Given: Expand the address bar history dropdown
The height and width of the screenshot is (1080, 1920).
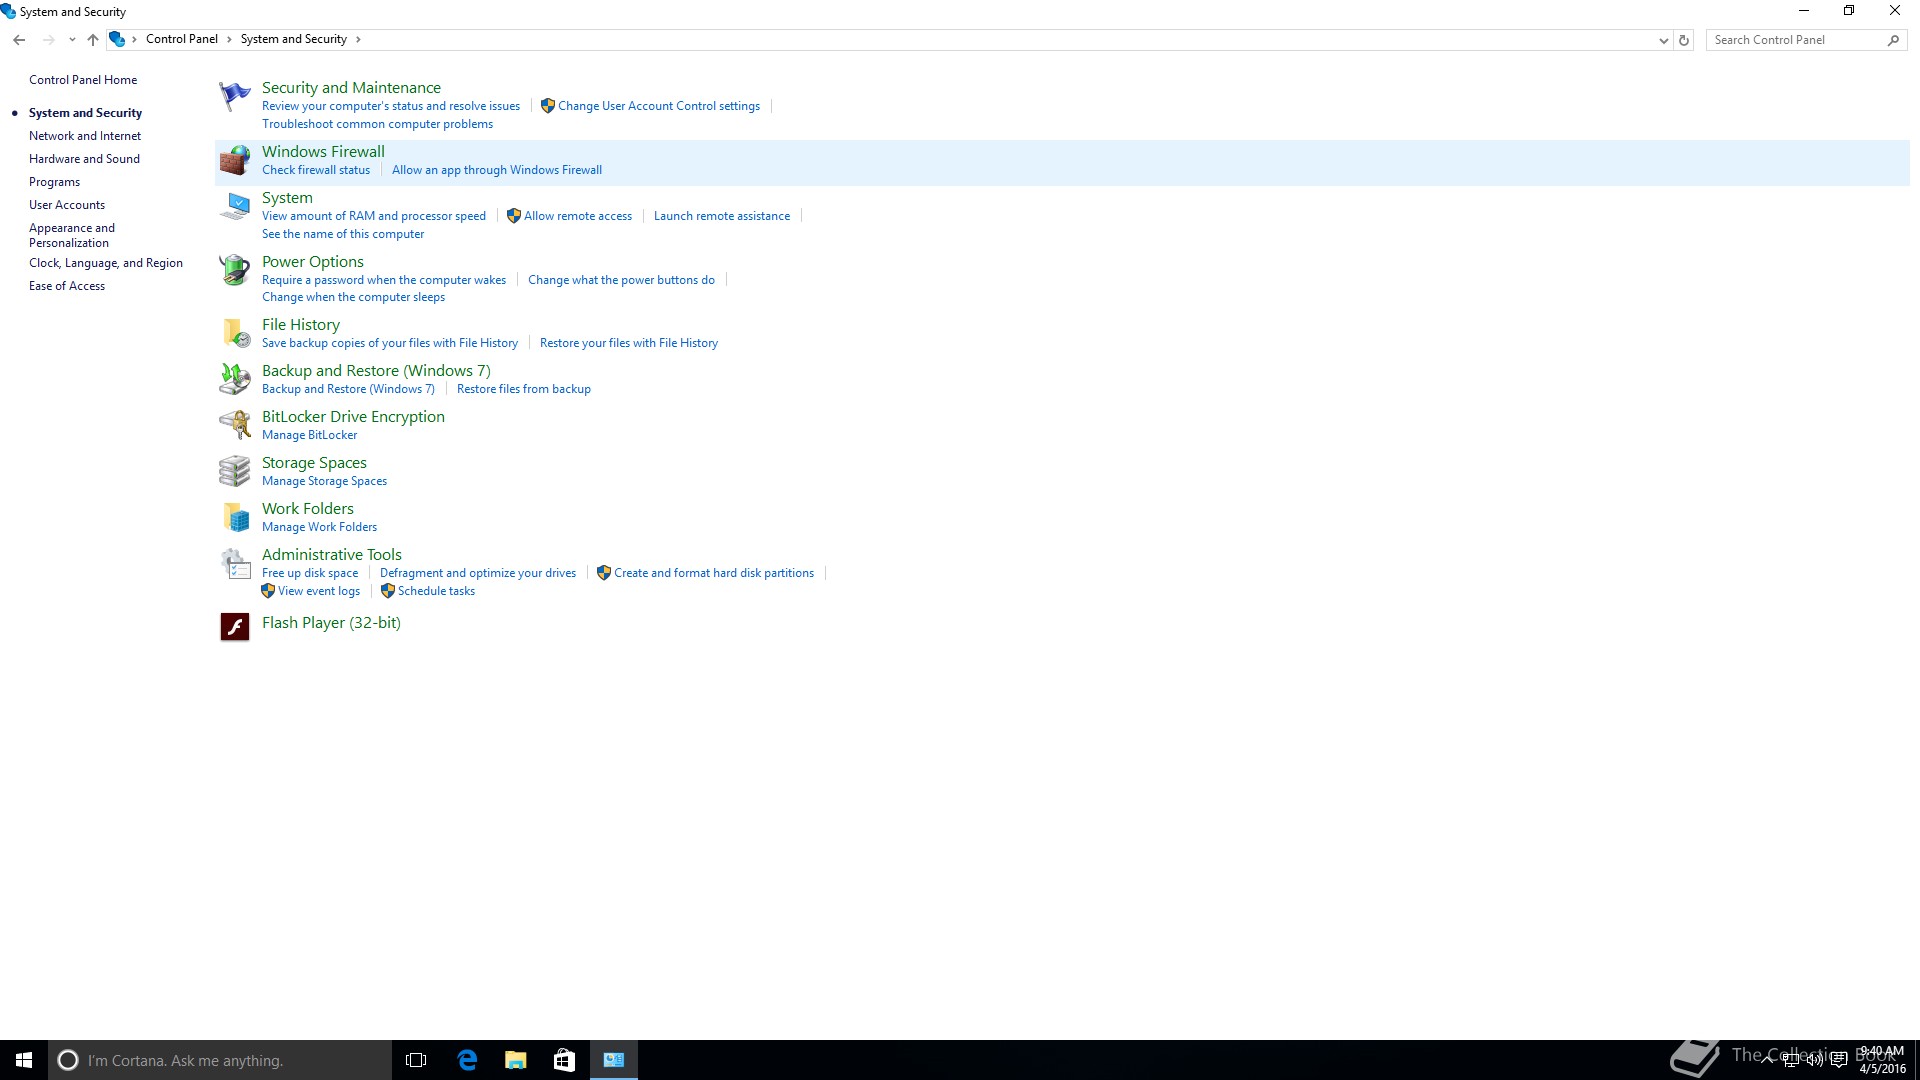Looking at the screenshot, I should [x=1663, y=41].
